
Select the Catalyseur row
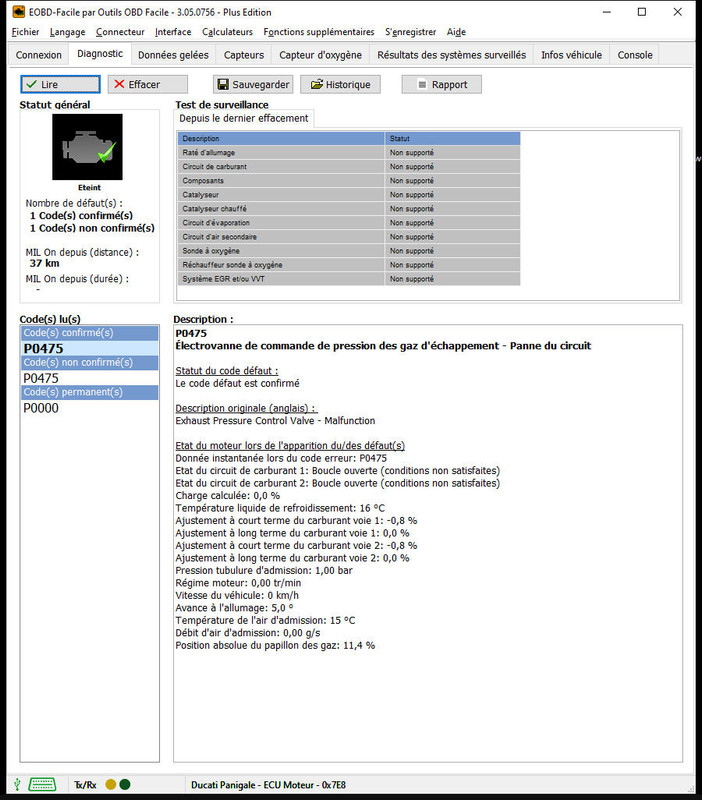(349, 194)
